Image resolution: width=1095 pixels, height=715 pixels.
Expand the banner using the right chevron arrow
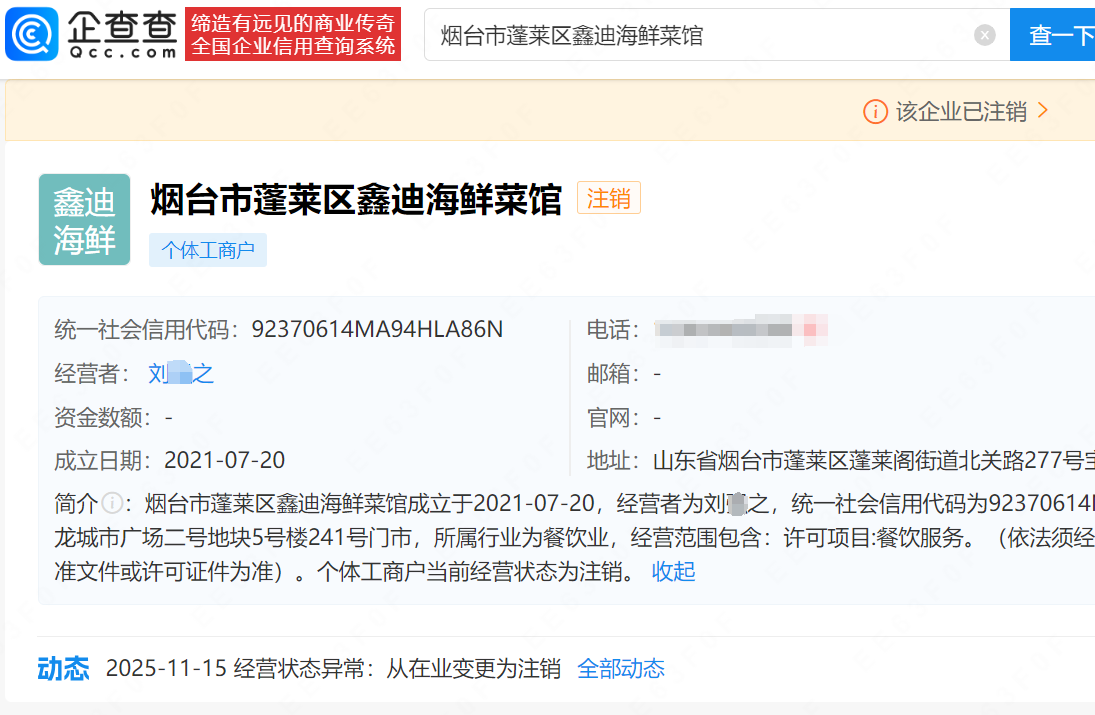click(x=1043, y=111)
